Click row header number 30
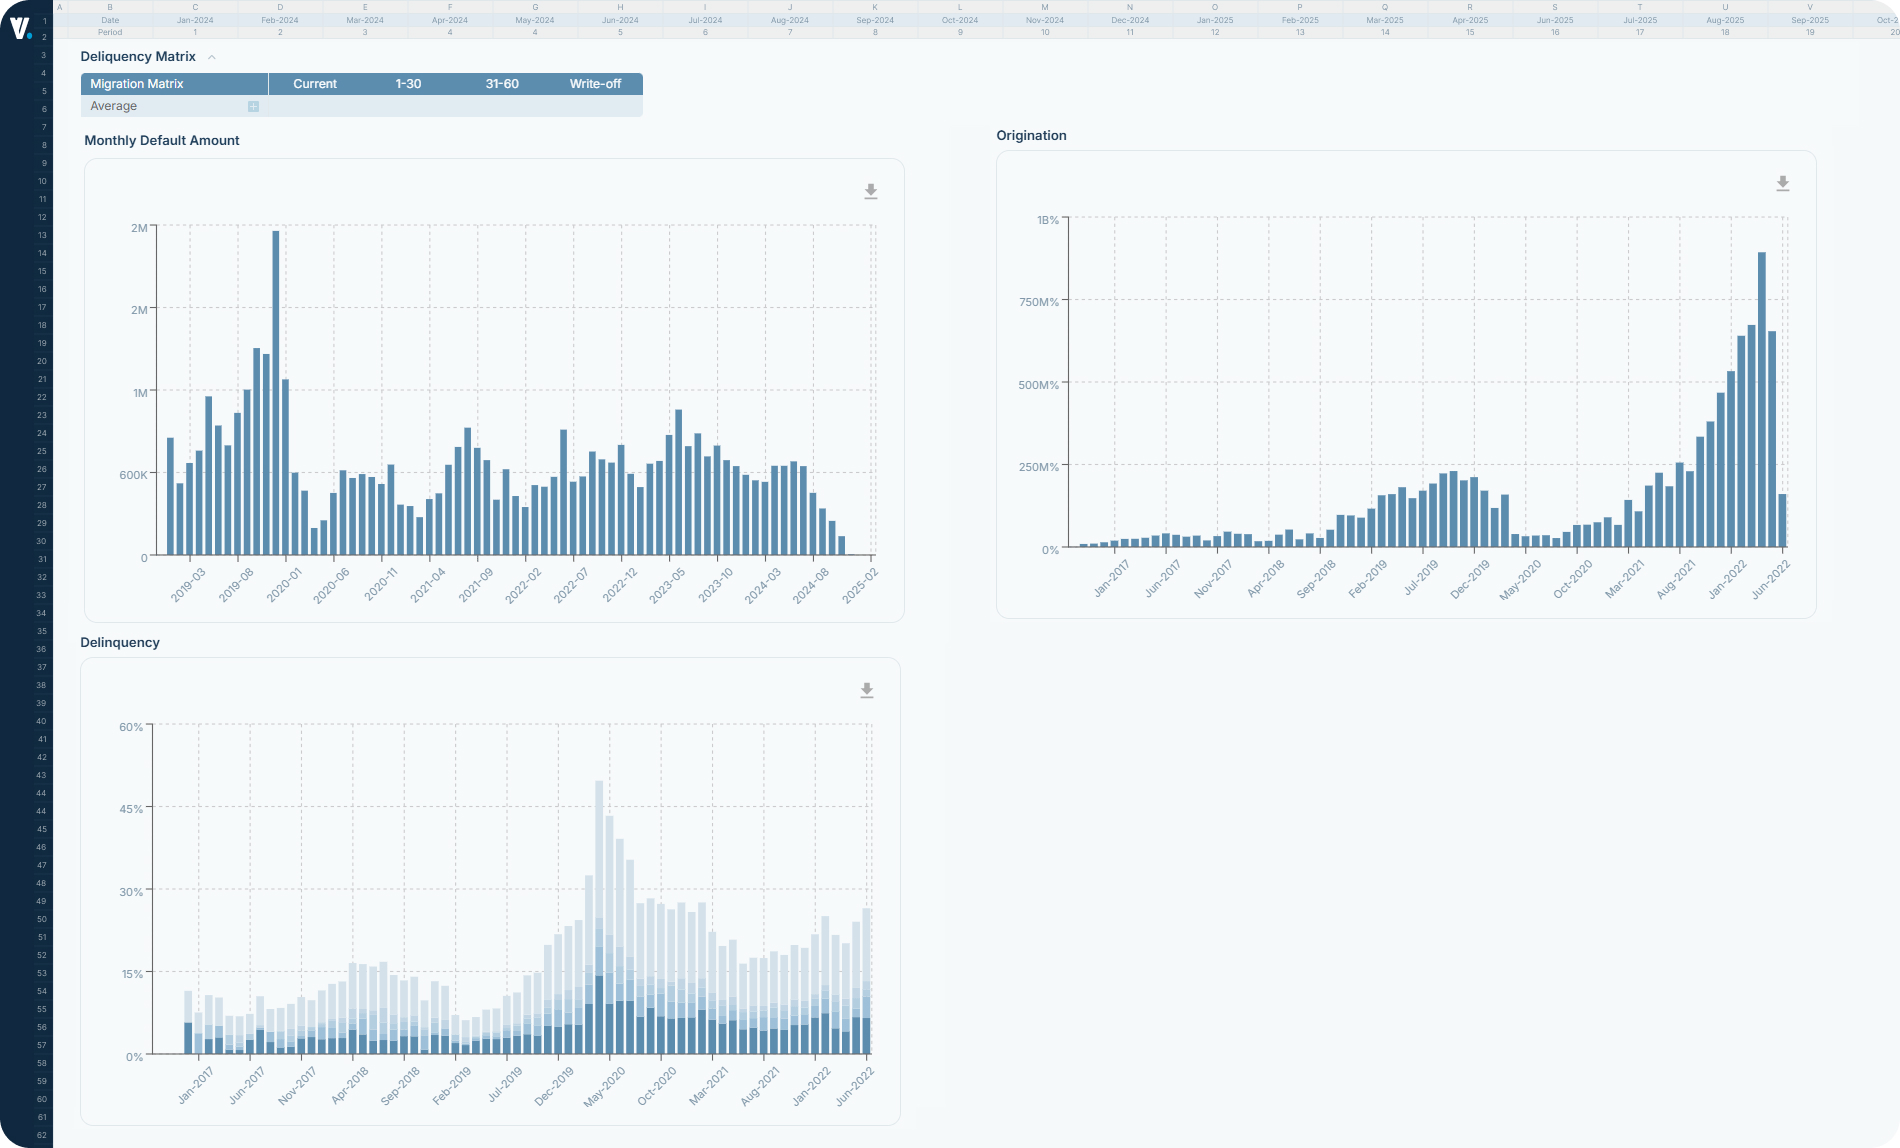 click(42, 541)
